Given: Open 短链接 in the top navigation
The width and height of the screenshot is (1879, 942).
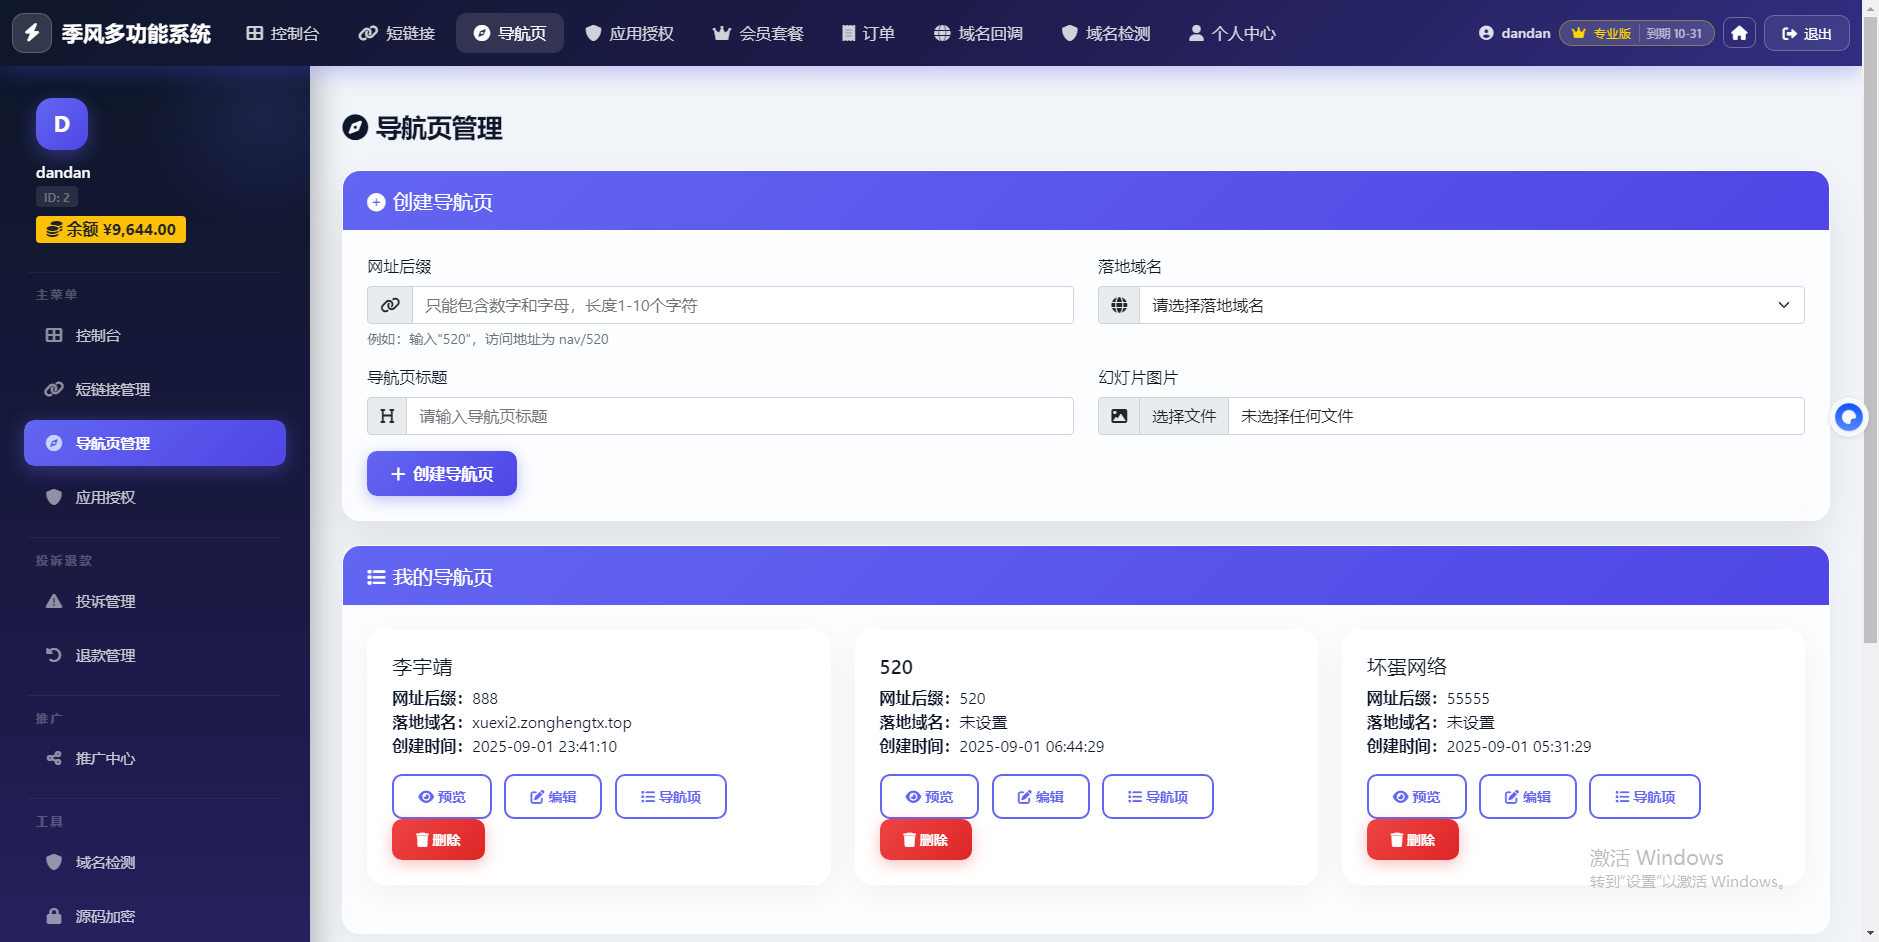Looking at the screenshot, I should point(397,33).
